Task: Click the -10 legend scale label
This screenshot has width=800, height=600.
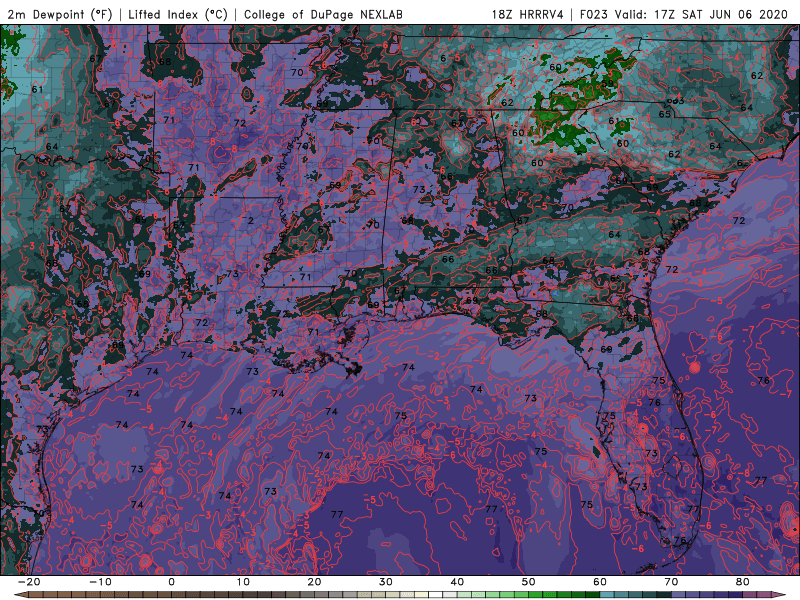Action: point(101,582)
